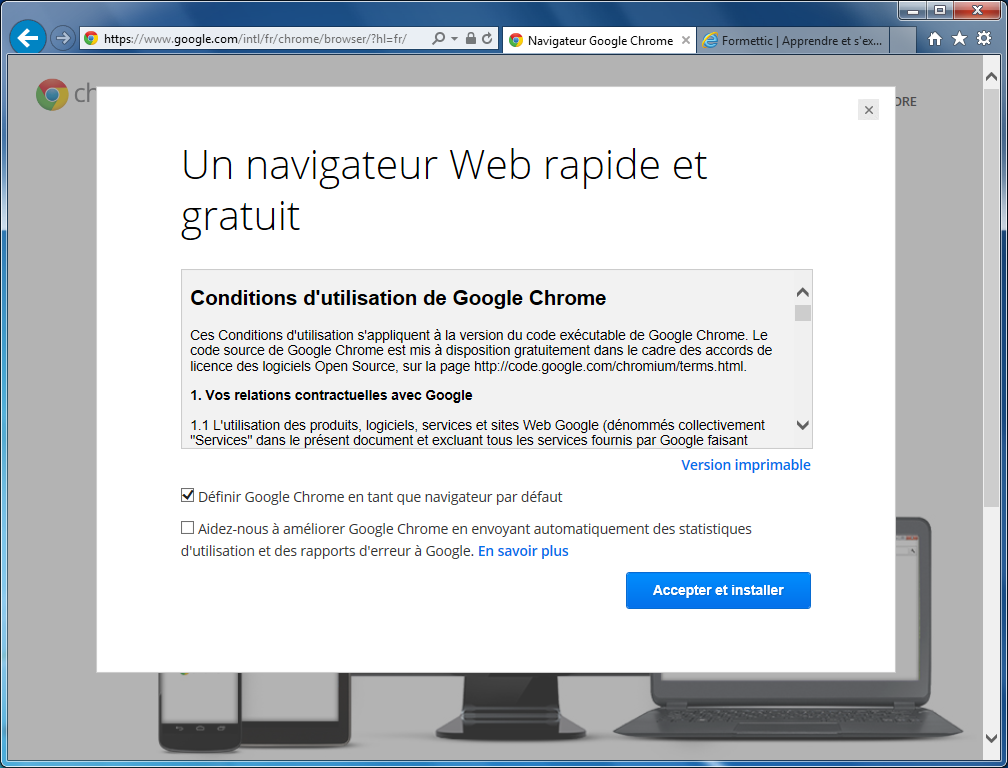Click the page scrollbar up arrow

click(x=991, y=76)
